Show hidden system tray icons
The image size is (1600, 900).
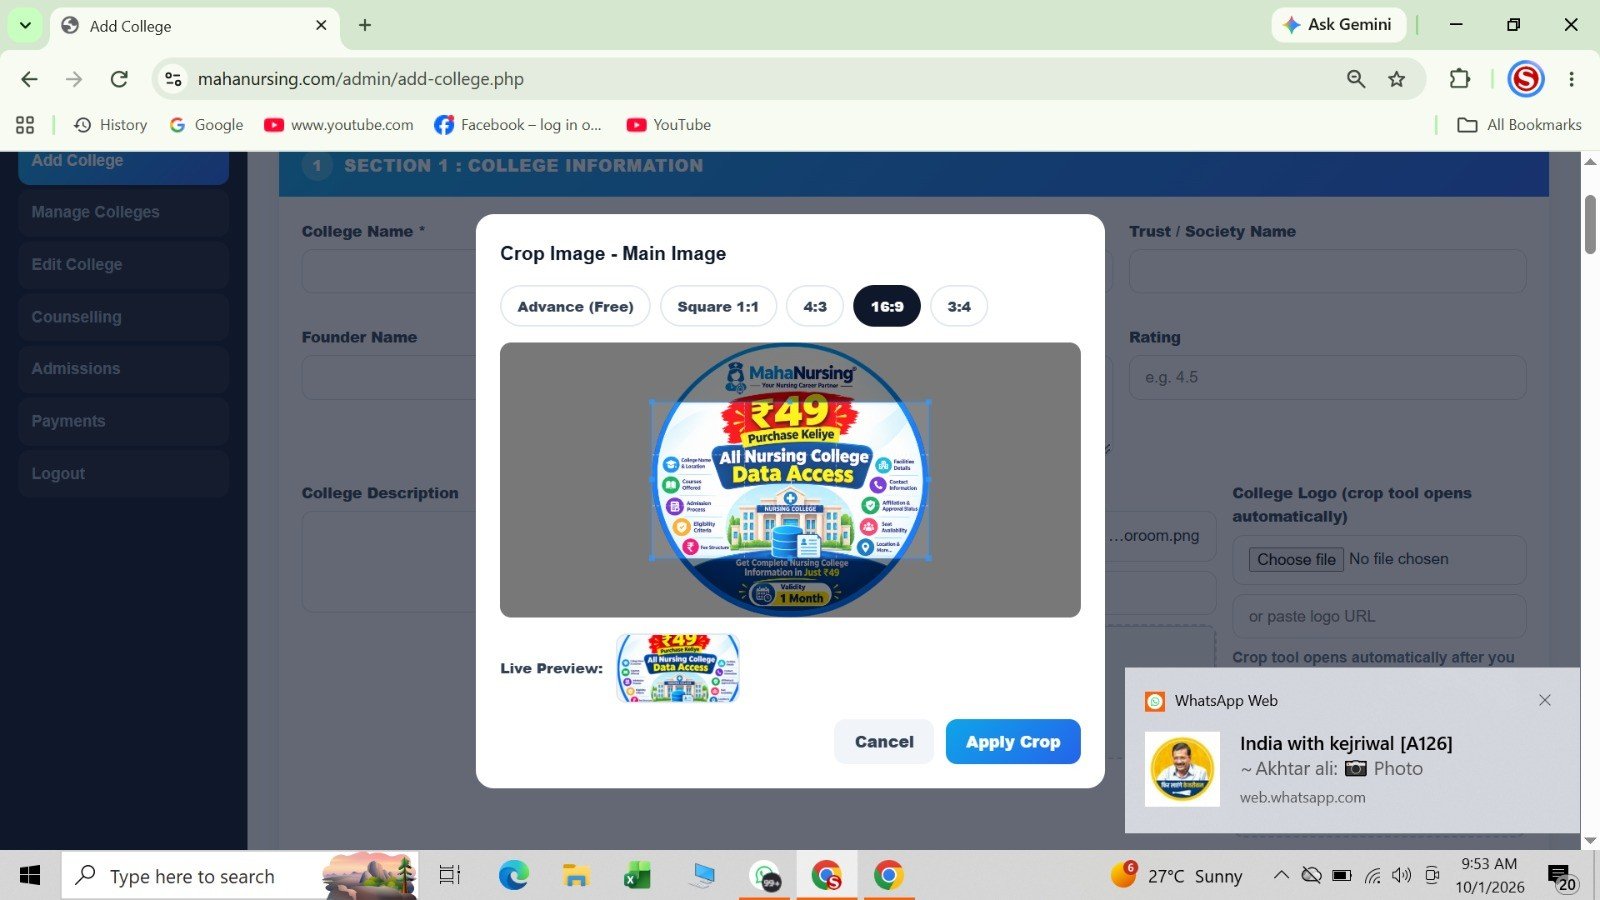pyautogui.click(x=1281, y=876)
